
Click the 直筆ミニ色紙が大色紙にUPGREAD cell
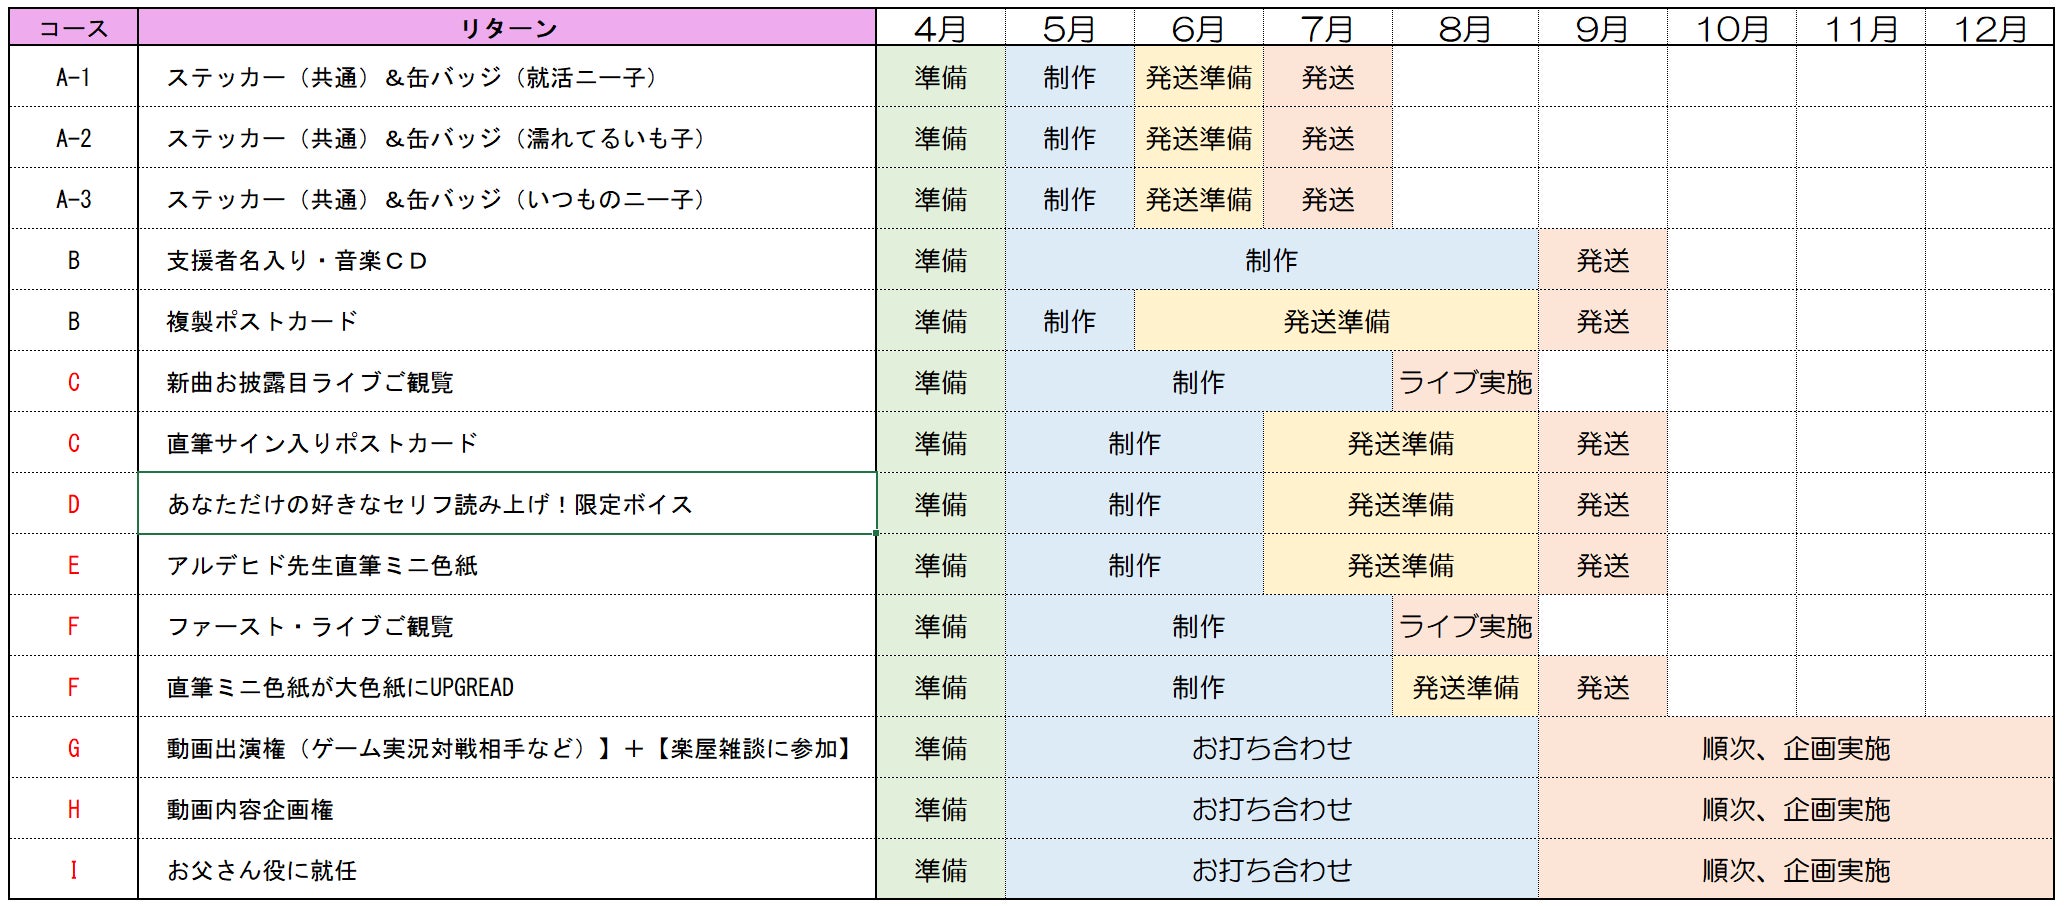[x=507, y=687]
